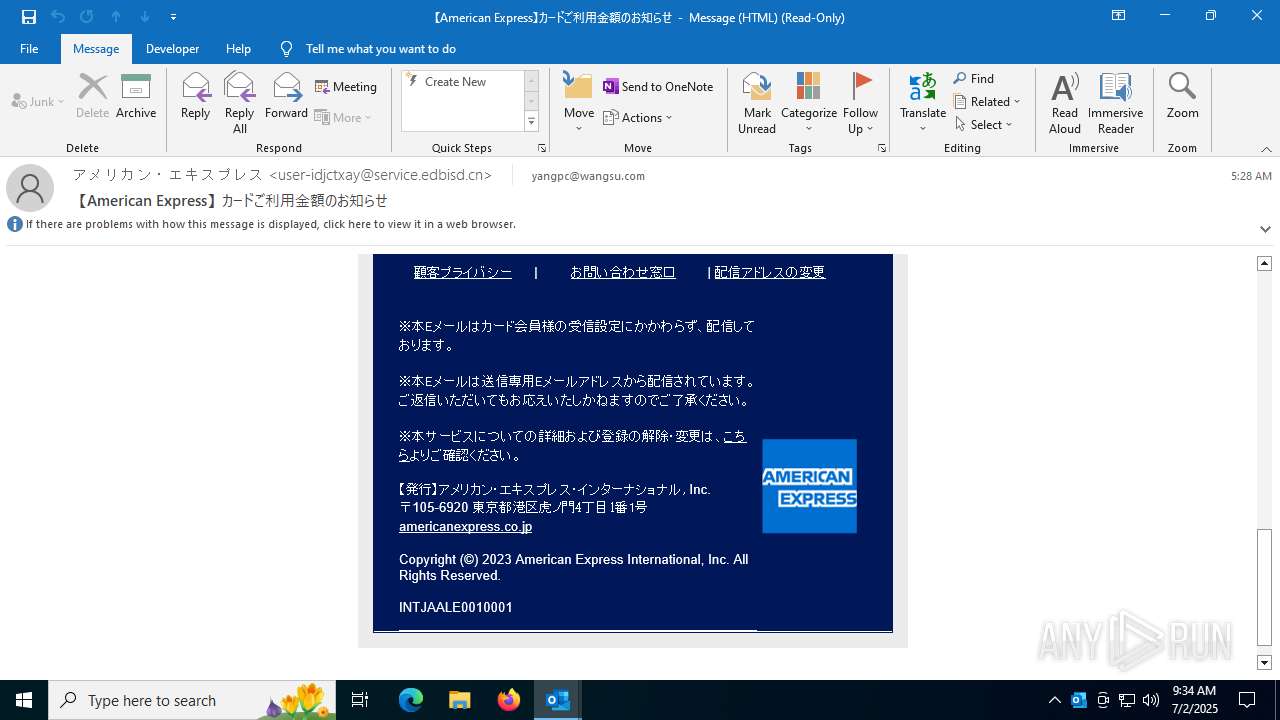
Task: Open the File tab
Action: pyautogui.click(x=29, y=49)
